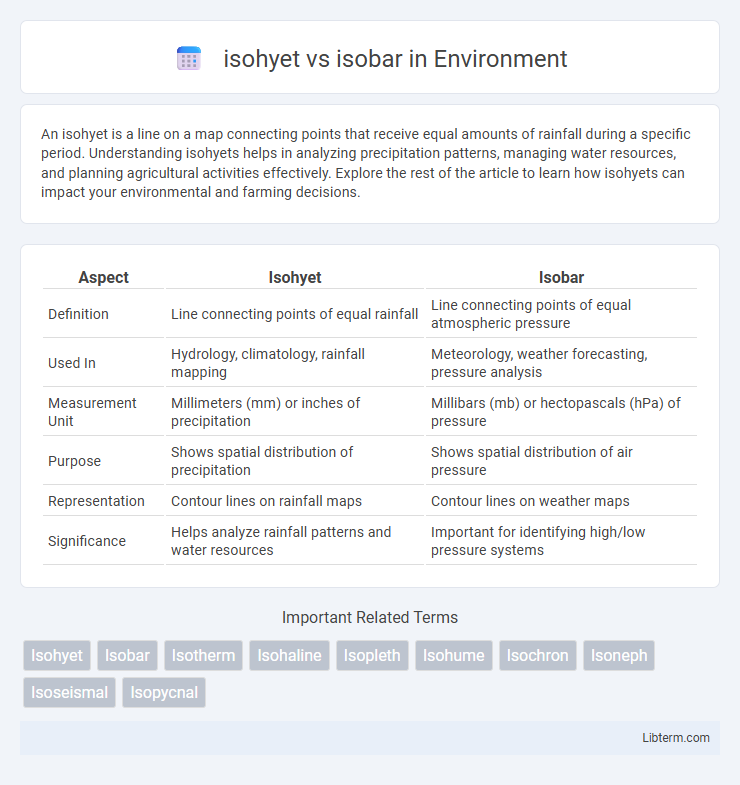Click the 'Isobar' column header
740x785 pixels.
561,277
